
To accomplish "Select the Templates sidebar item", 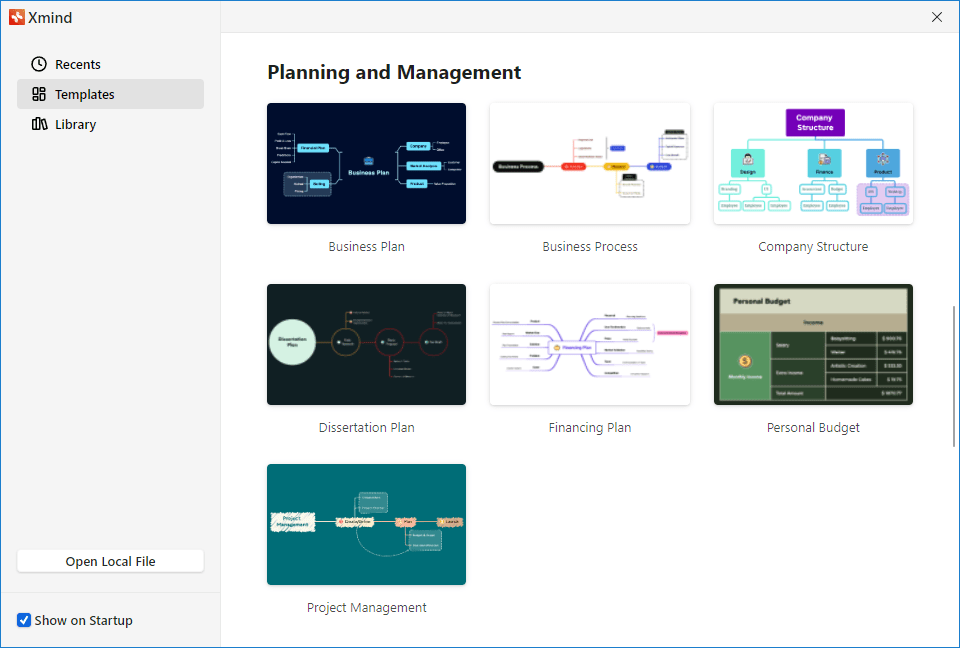I will (110, 94).
